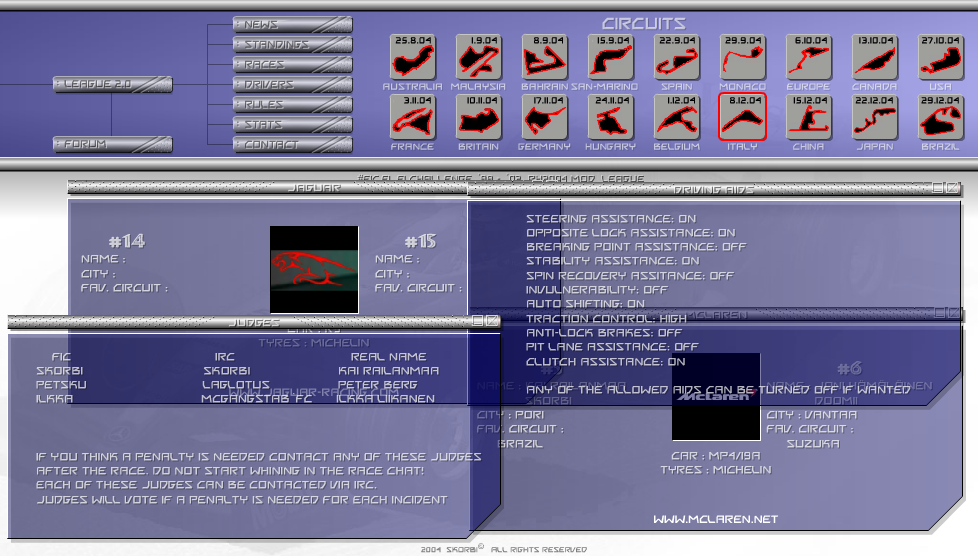978x556 pixels.
Task: Click the 'City : Vantaa' text
Action: (811, 415)
